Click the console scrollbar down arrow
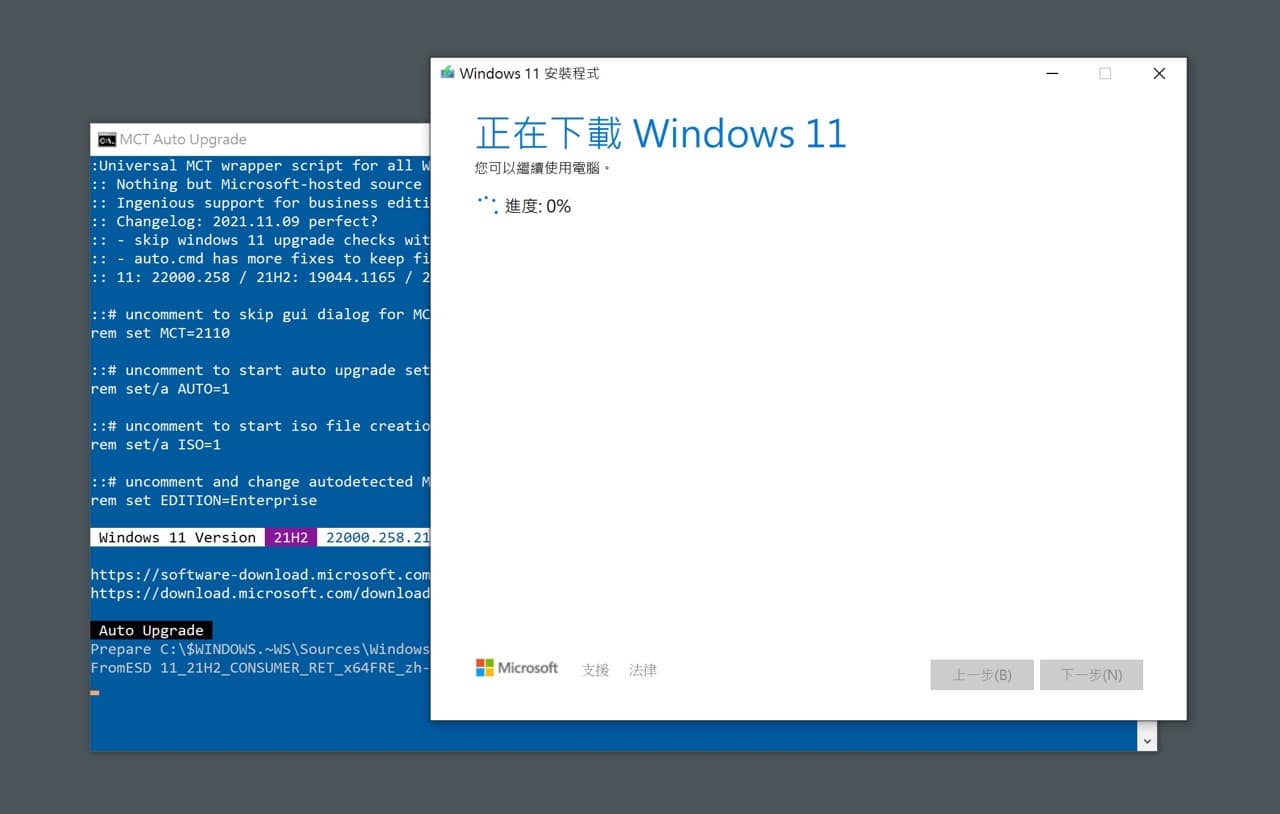Image resolution: width=1280 pixels, height=814 pixels. pos(1147,741)
